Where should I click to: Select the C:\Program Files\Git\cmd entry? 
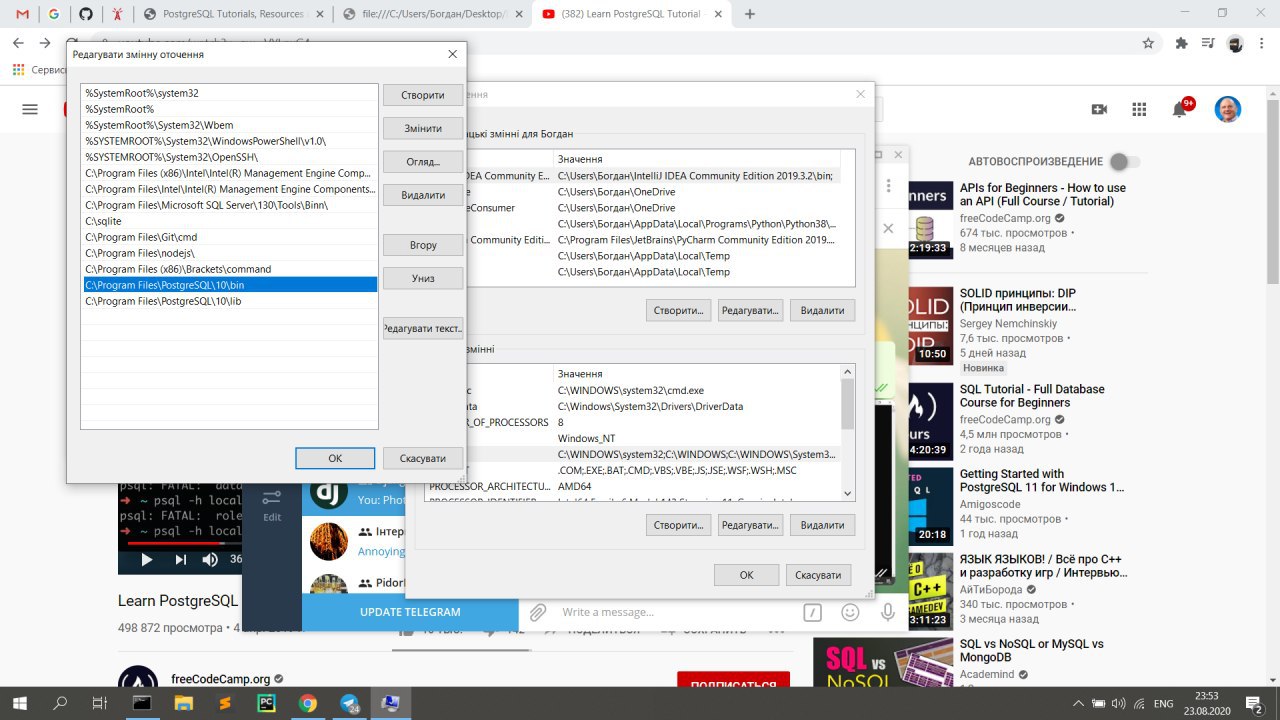point(230,237)
